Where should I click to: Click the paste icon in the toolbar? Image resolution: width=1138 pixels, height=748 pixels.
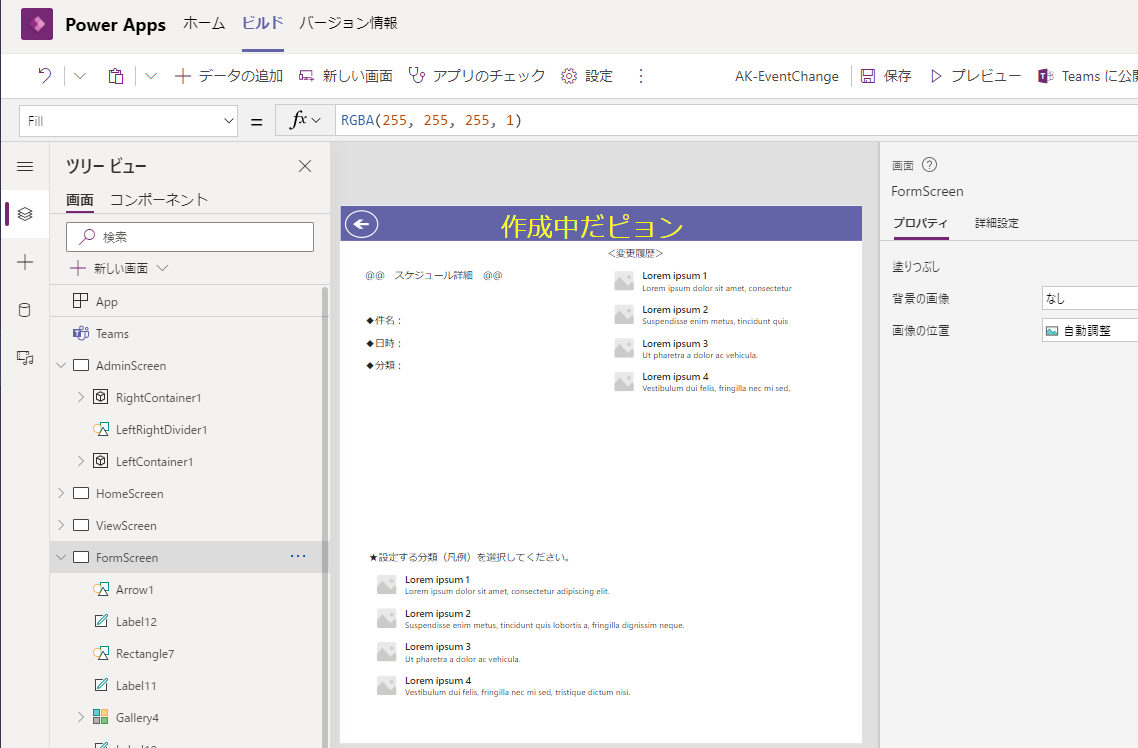(x=114, y=75)
